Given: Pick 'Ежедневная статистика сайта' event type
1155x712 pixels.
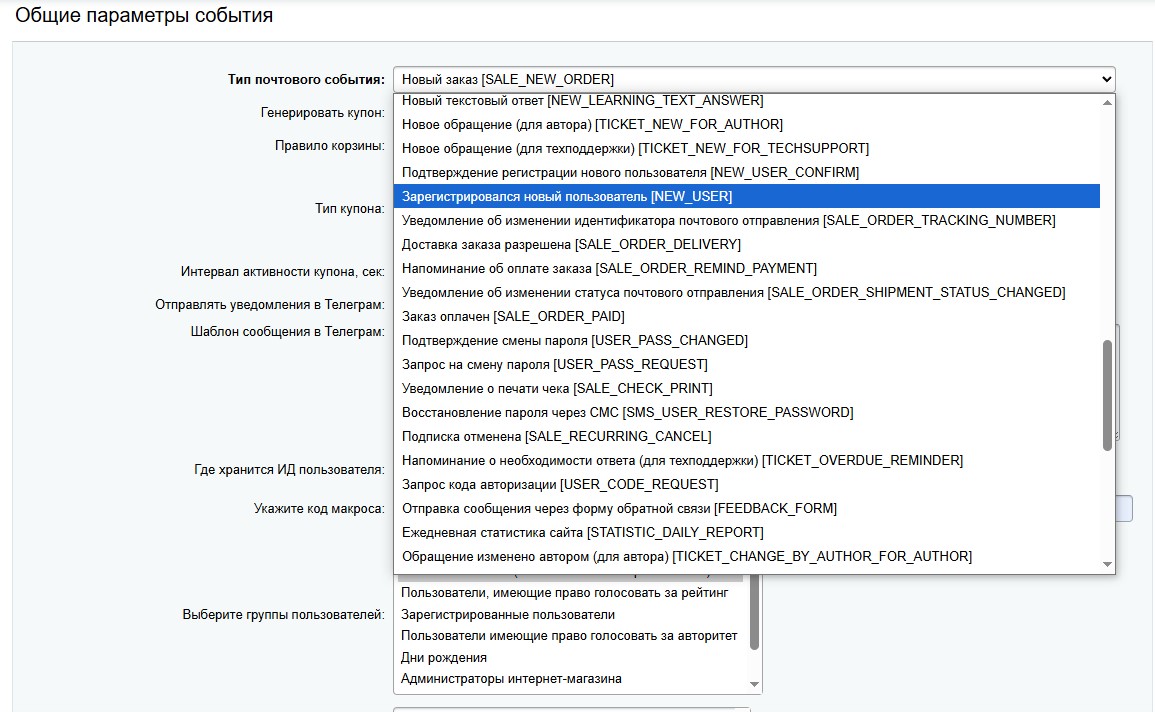Looking at the screenshot, I should tap(582, 532).
